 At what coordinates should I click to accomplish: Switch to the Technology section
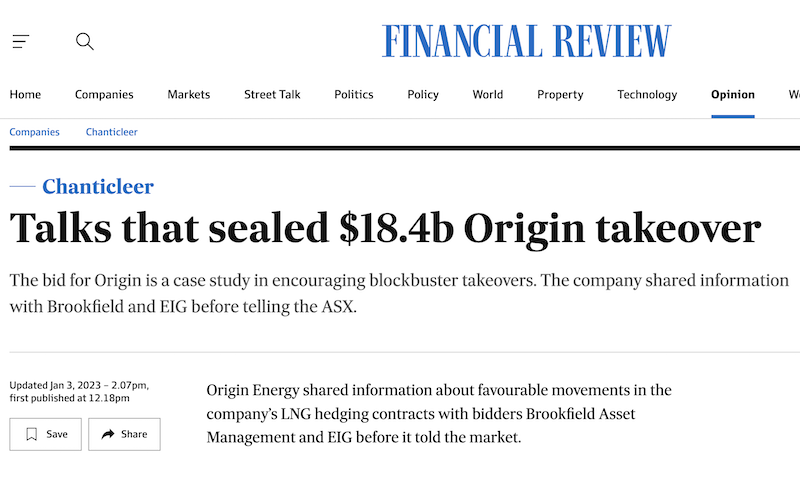(x=647, y=95)
